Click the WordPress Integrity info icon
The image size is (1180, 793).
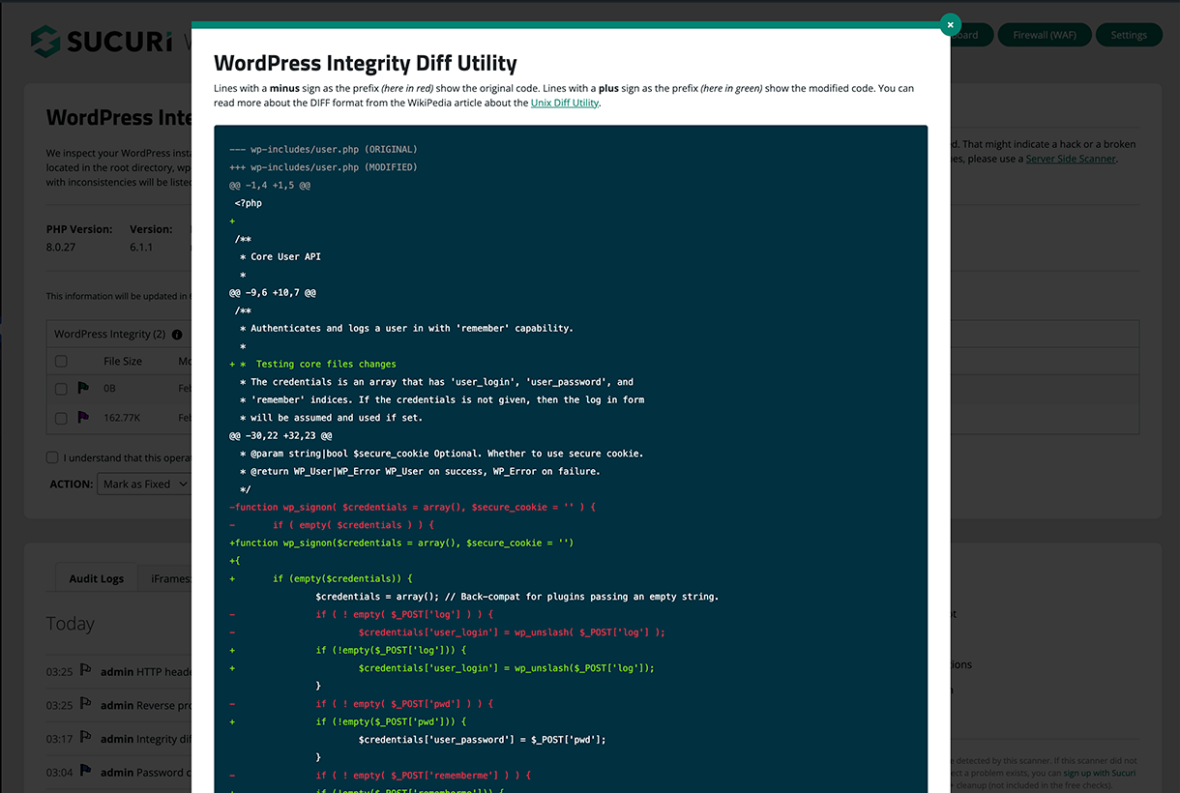(177, 335)
